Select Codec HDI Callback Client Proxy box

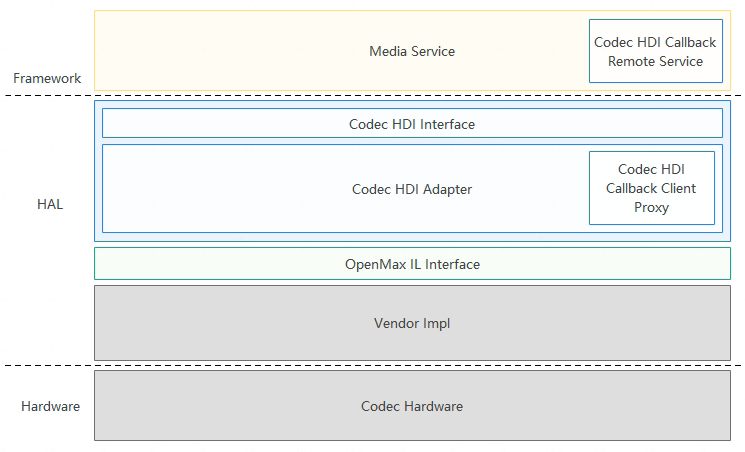(652, 188)
